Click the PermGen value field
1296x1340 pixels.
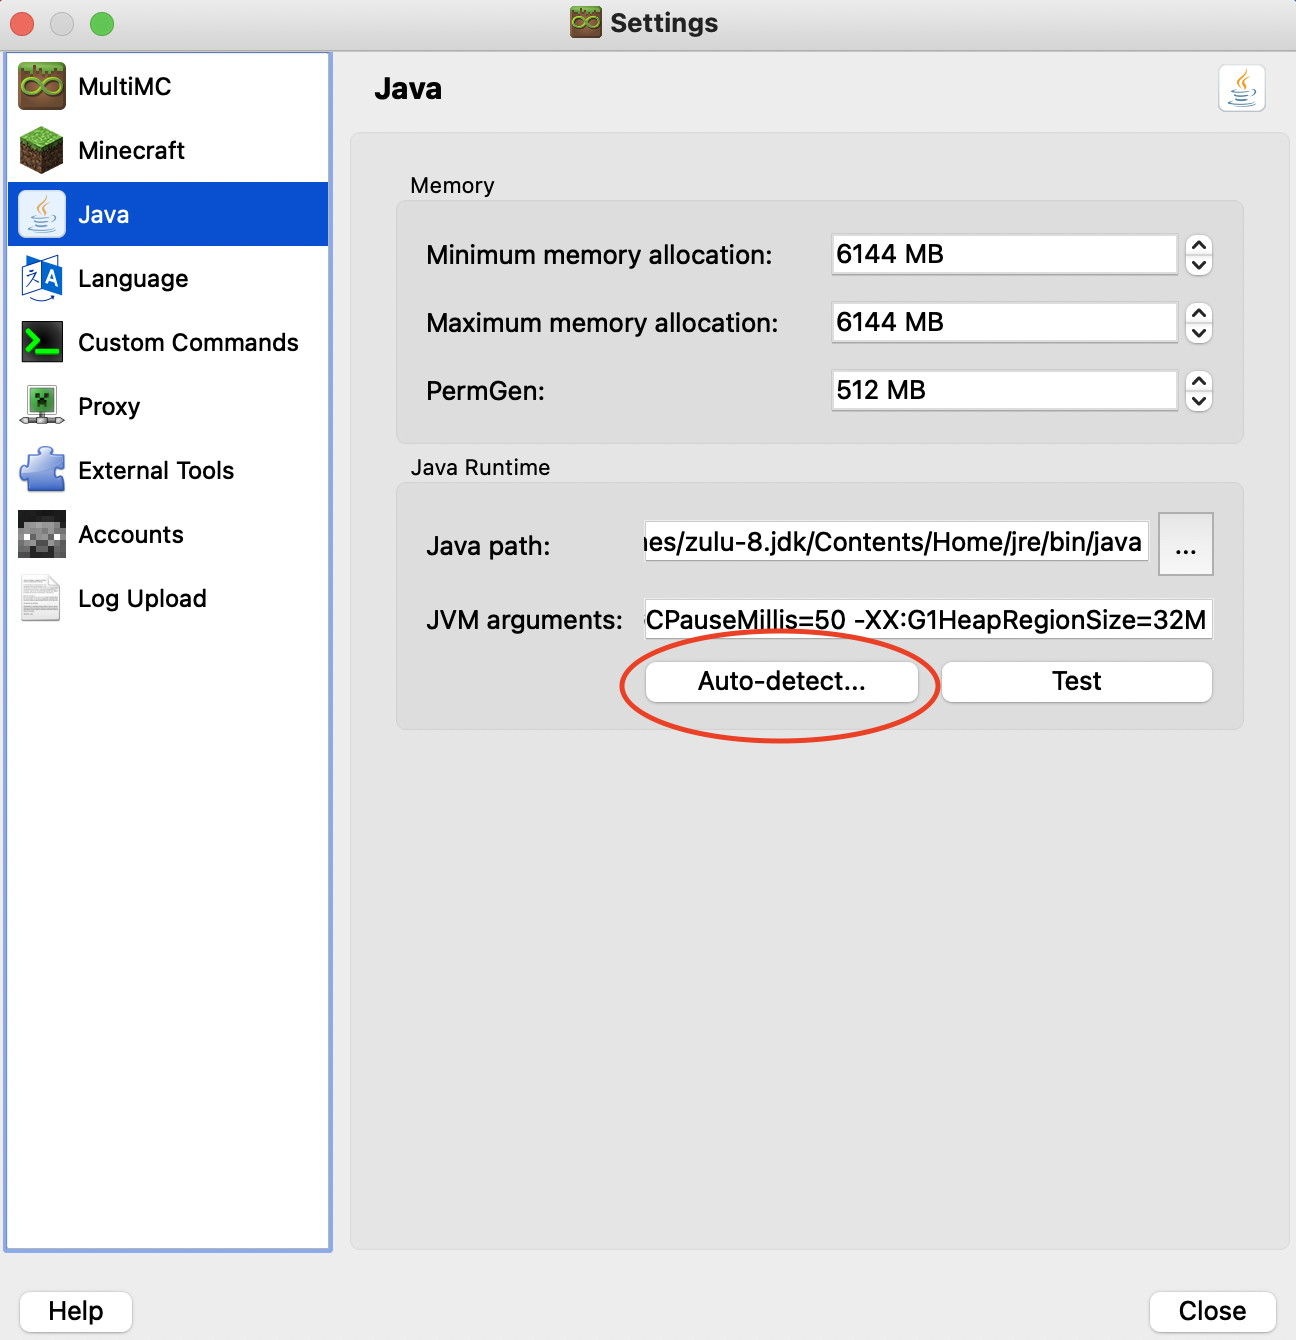(1004, 390)
